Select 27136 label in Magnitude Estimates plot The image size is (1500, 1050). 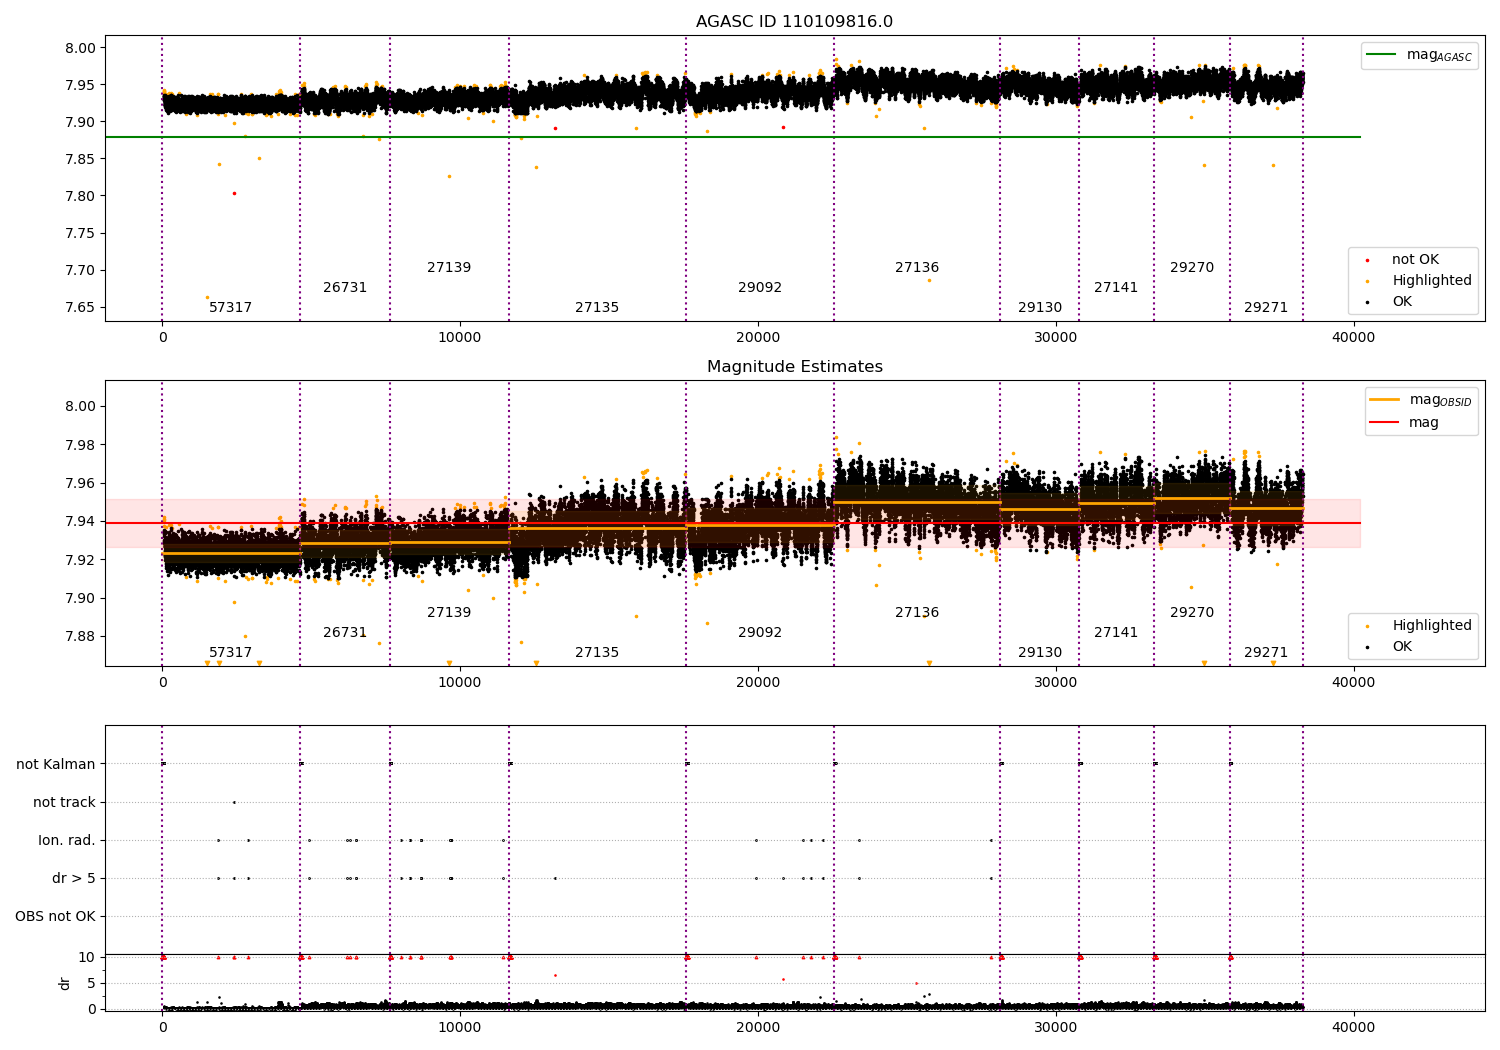coord(917,613)
